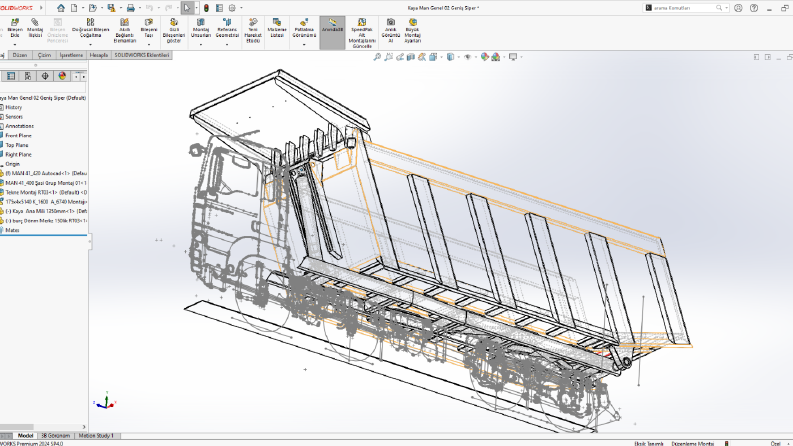
Task: Open the dropdown arrow beside Save
Action: 120,8
